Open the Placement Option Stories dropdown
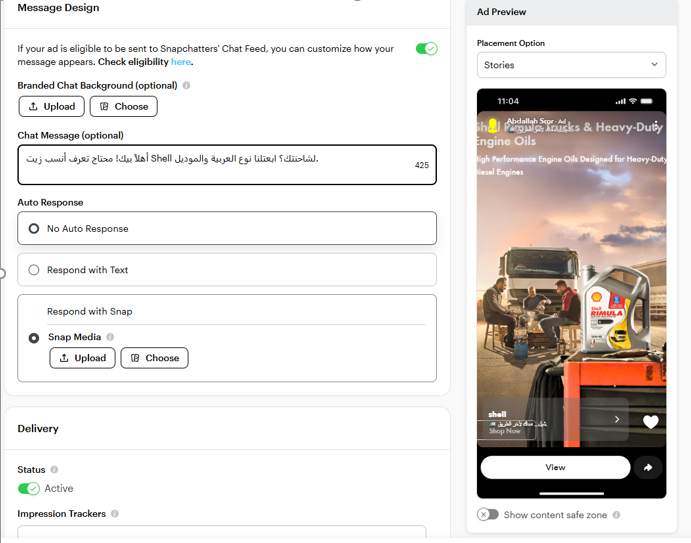Viewport: 691px width, 543px height. [571, 65]
